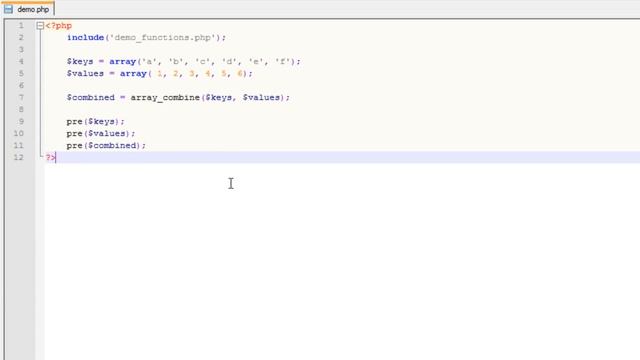Click the array keyword on line 4

122,62
